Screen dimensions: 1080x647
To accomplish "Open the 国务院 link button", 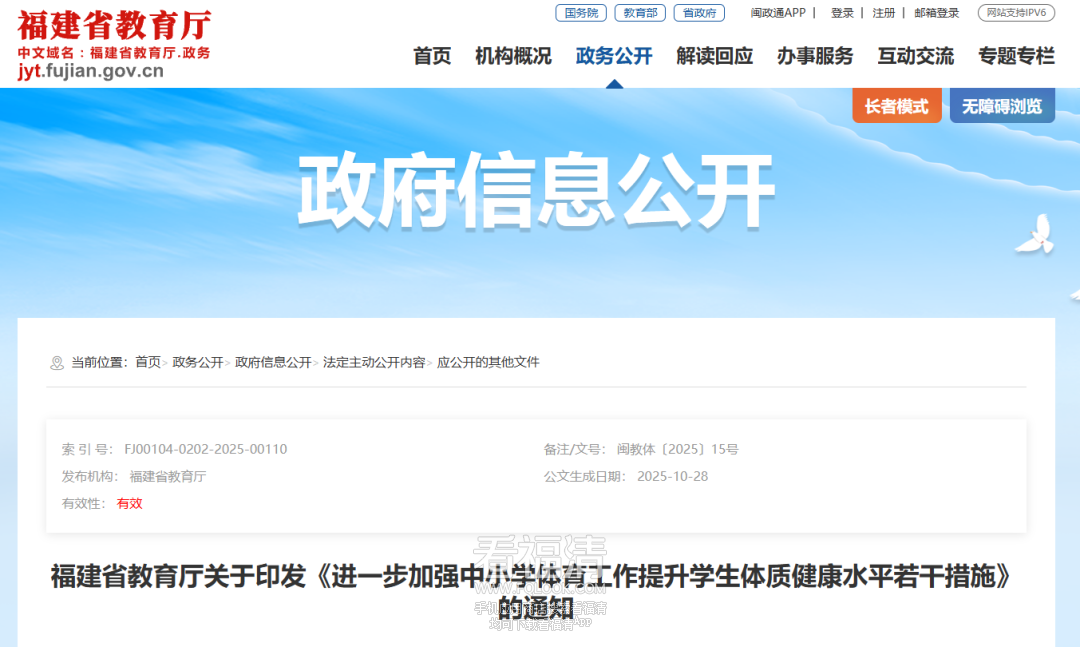I will tap(581, 13).
